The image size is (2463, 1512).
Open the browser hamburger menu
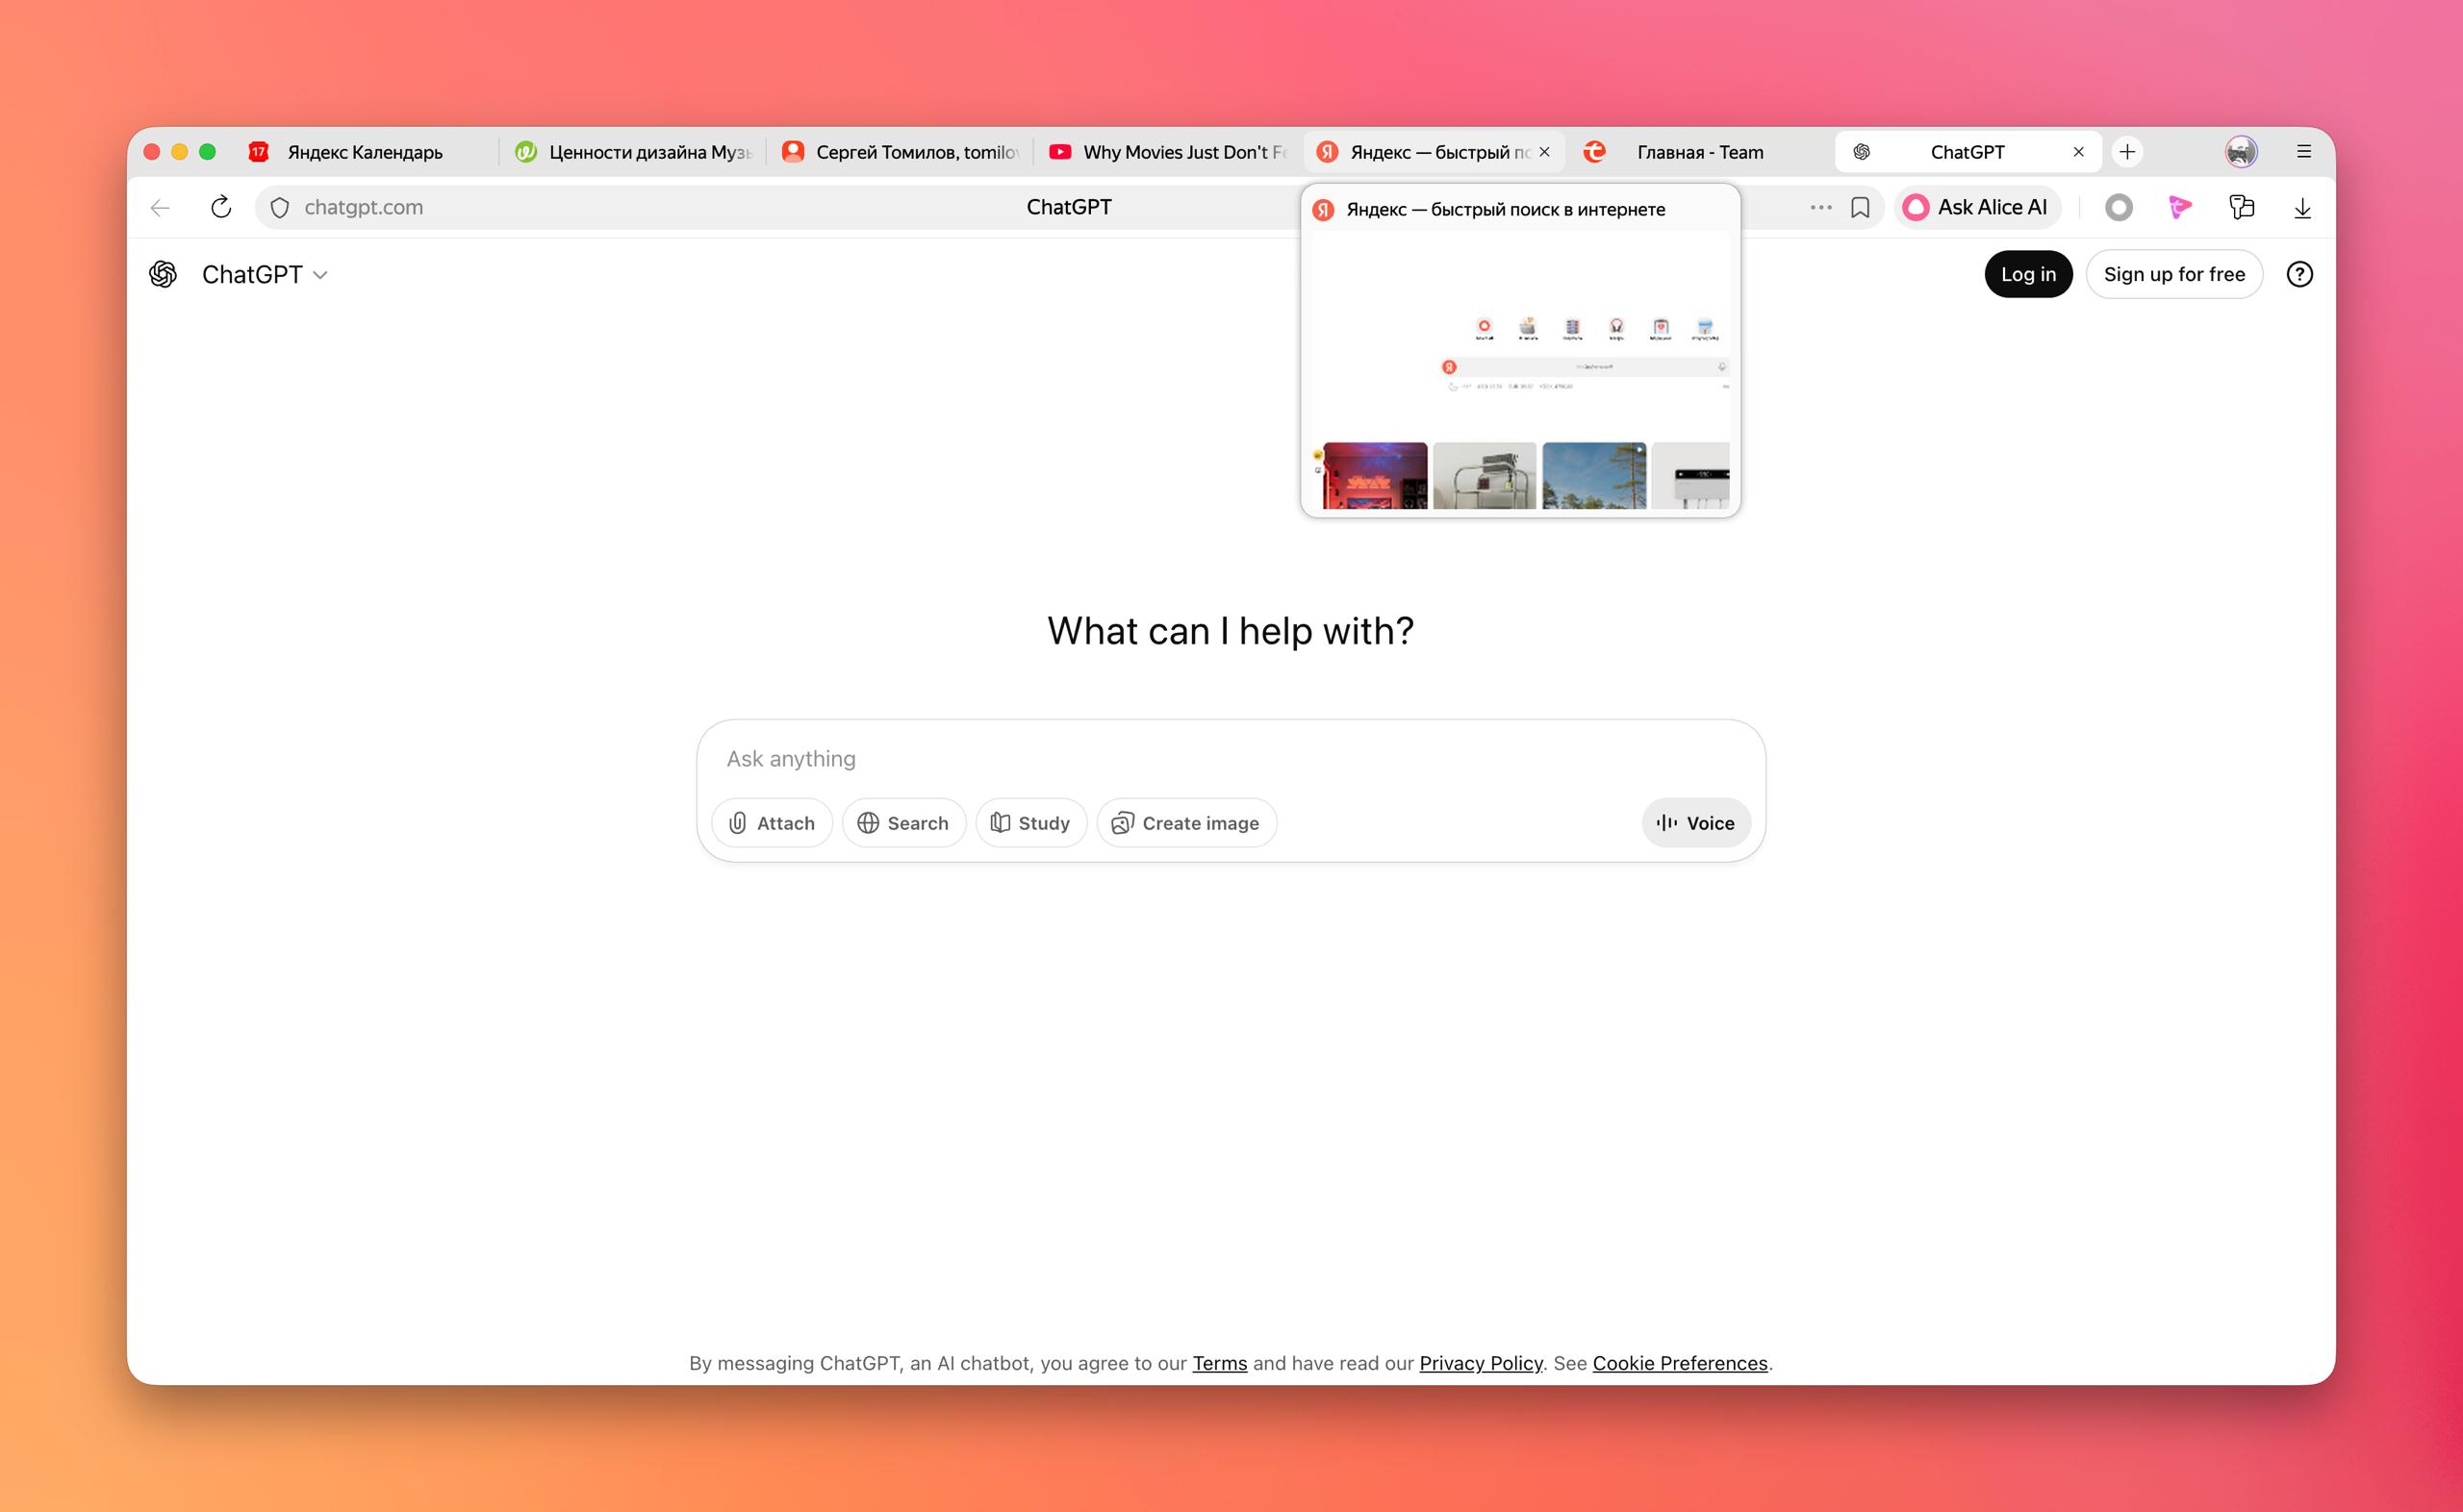(2304, 152)
